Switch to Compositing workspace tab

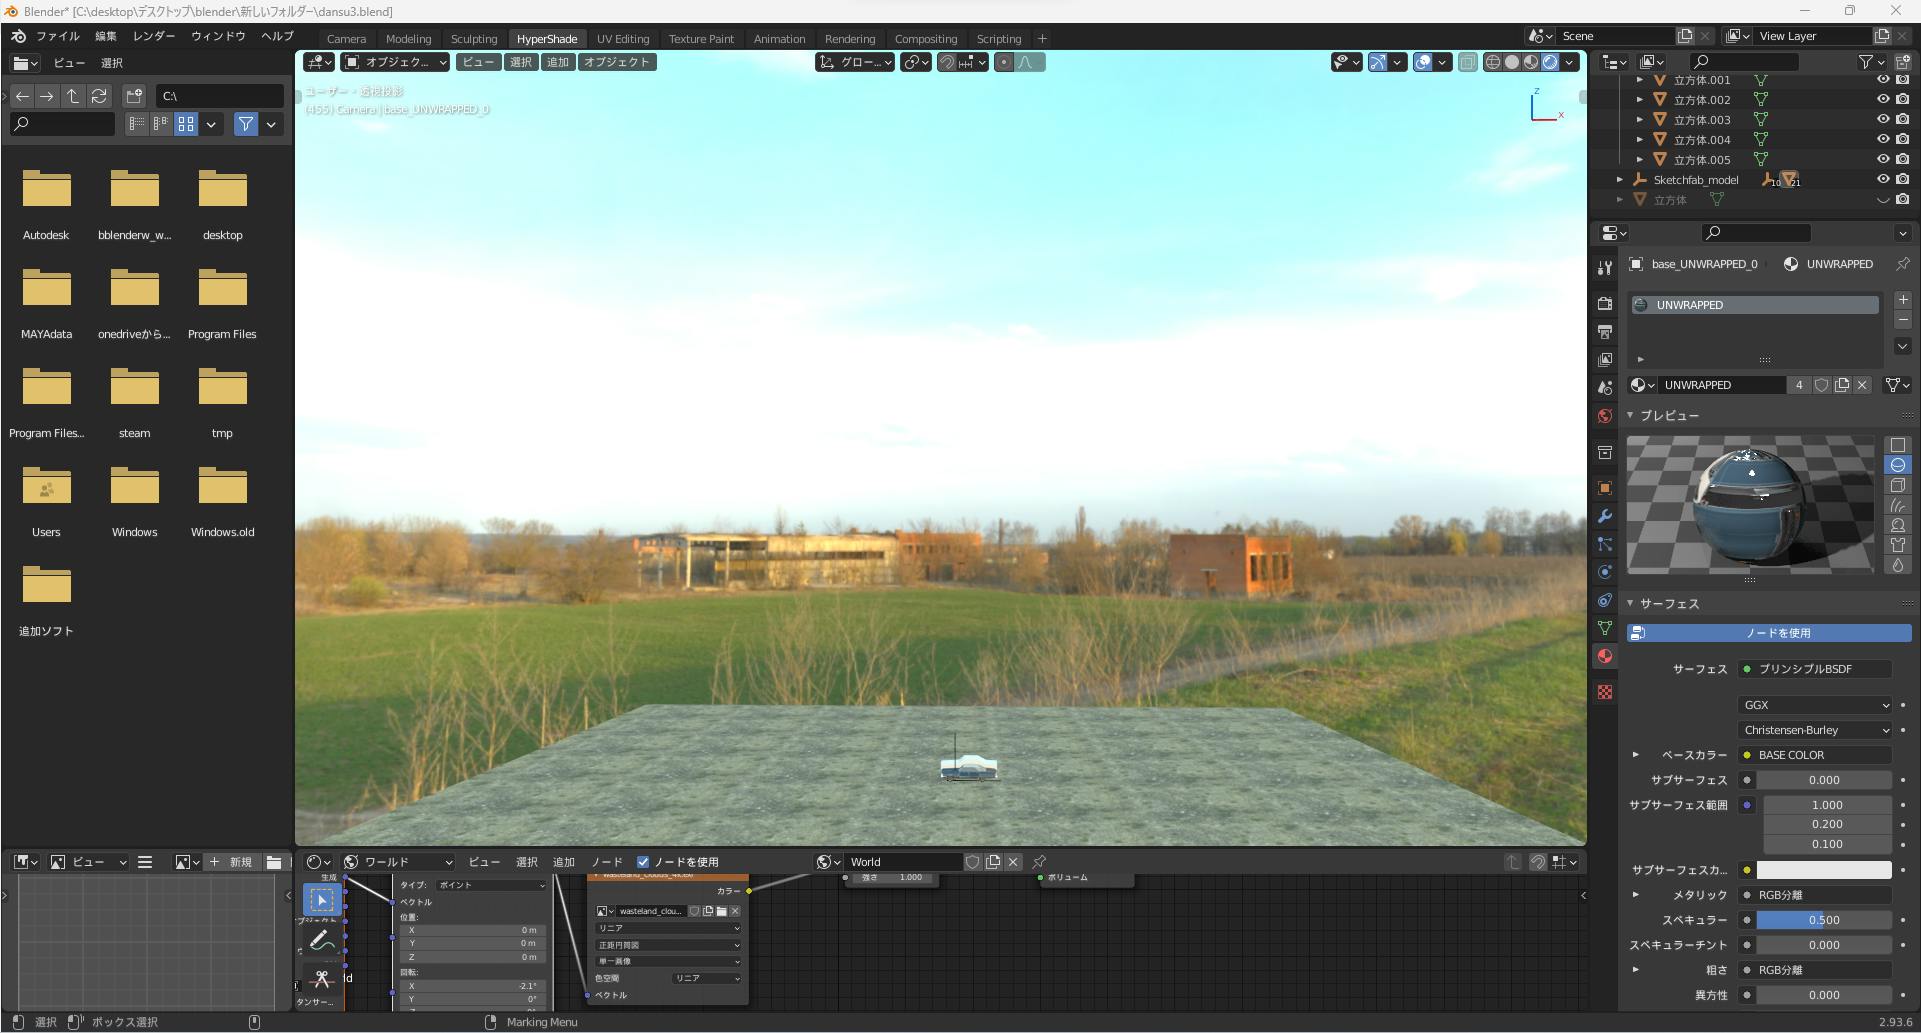tap(925, 39)
